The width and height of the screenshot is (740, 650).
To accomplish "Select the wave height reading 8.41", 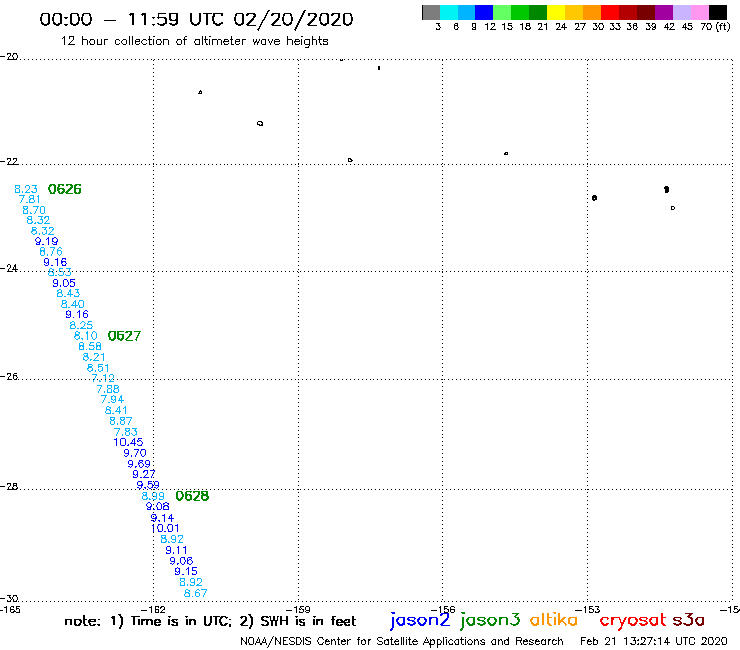I will coord(116,410).
